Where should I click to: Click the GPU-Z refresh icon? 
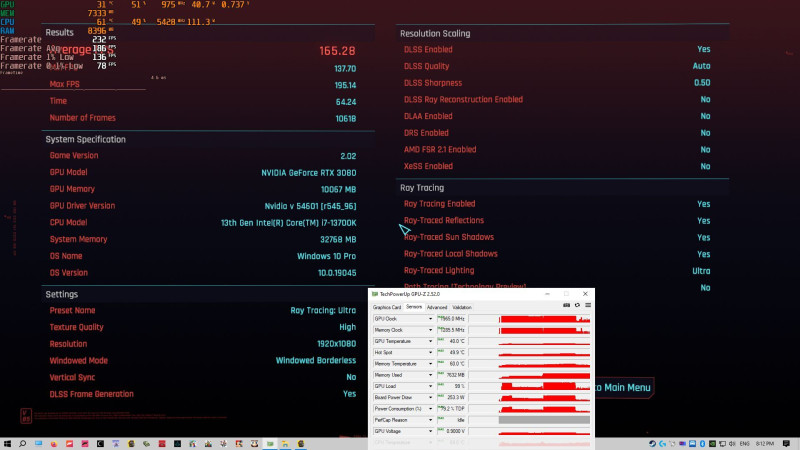[577, 305]
